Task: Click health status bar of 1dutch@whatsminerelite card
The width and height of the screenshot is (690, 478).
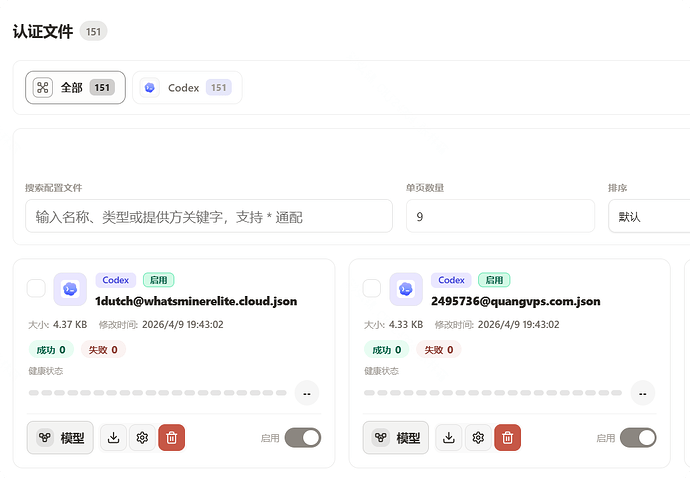Action: tap(158, 393)
